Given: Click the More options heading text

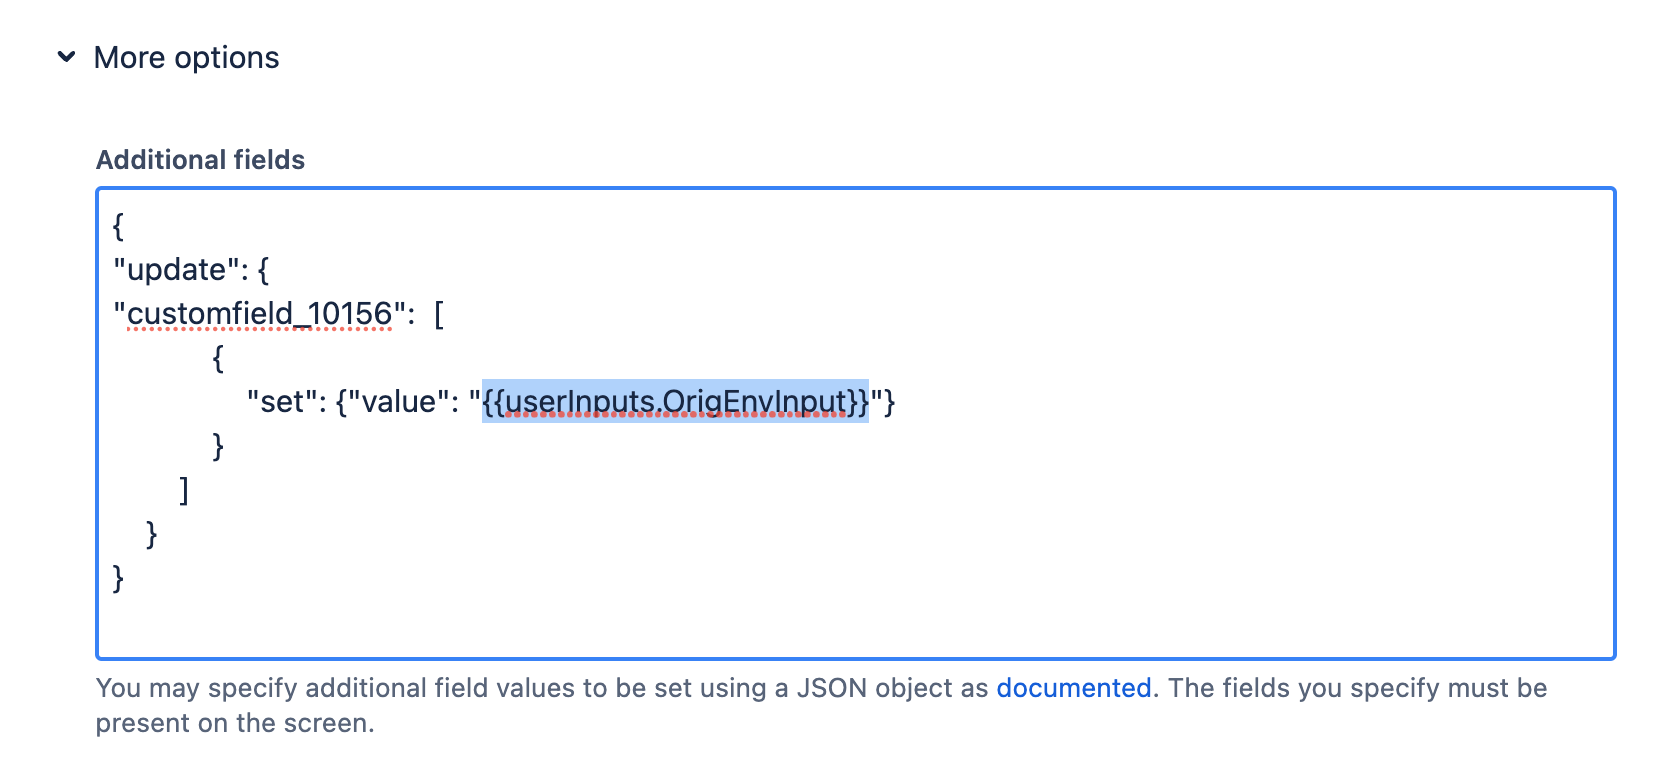Looking at the screenshot, I should (186, 57).
